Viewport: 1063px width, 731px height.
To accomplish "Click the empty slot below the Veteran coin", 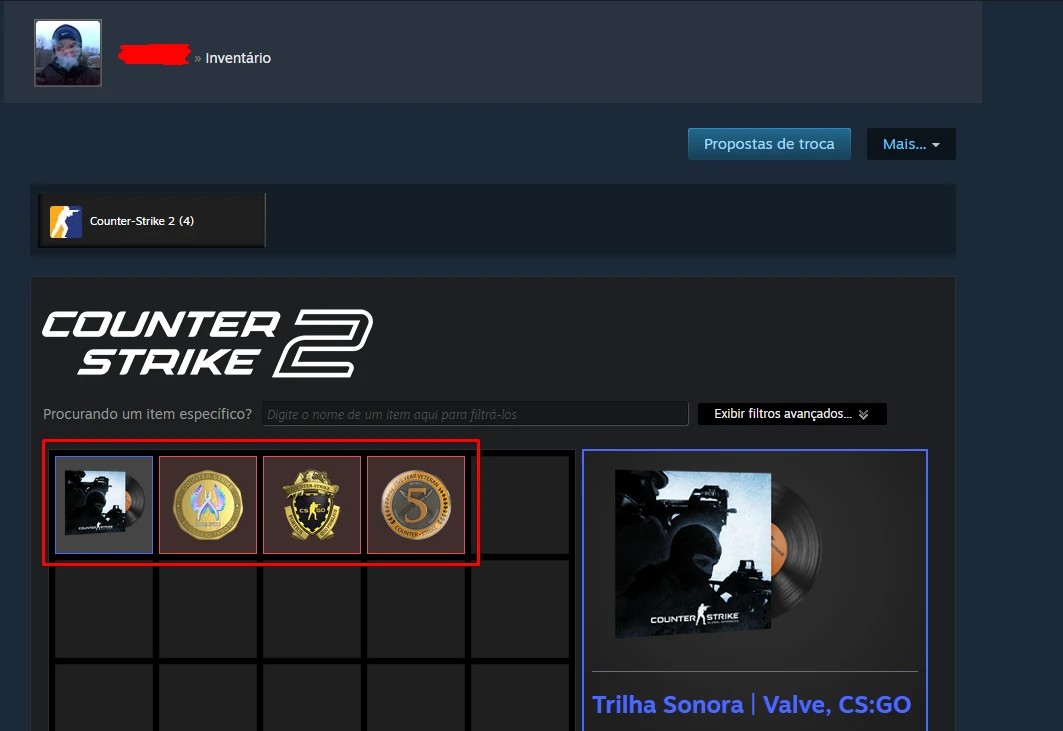I will 416,609.
